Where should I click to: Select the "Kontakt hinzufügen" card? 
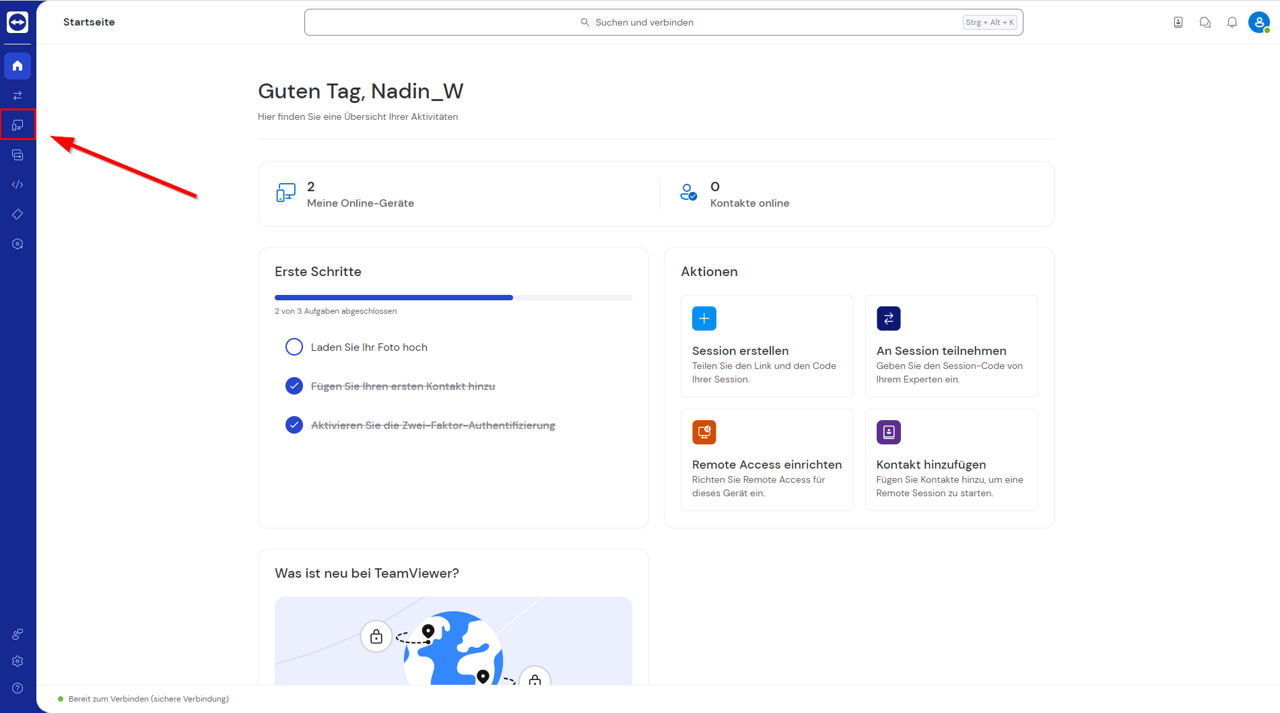pyautogui.click(x=951, y=460)
